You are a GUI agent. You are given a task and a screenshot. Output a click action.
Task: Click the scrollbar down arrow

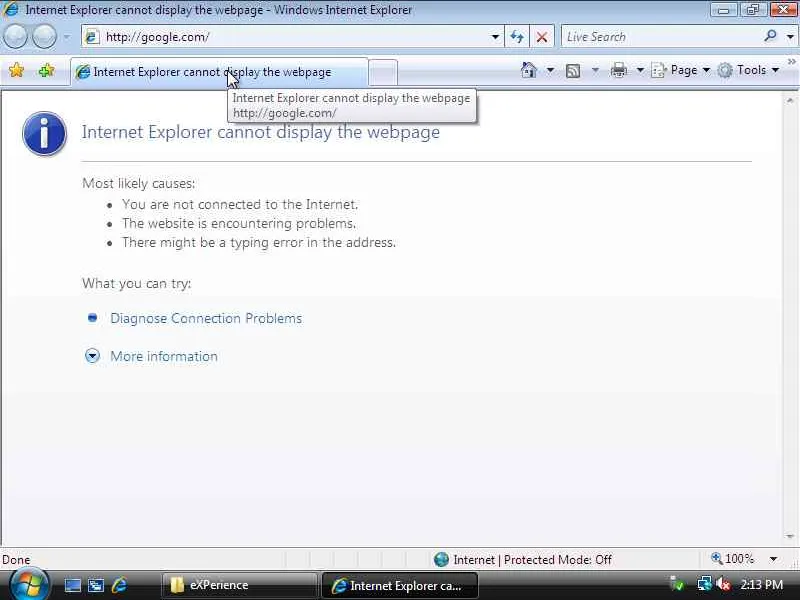790,536
